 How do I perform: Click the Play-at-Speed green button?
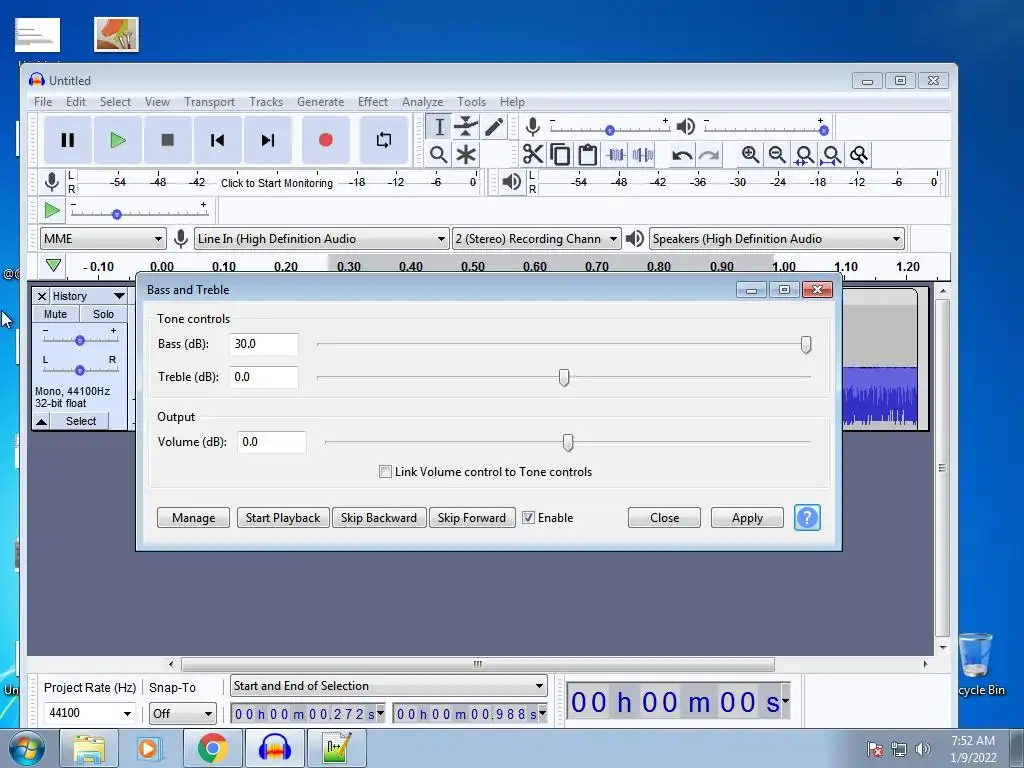click(52, 210)
